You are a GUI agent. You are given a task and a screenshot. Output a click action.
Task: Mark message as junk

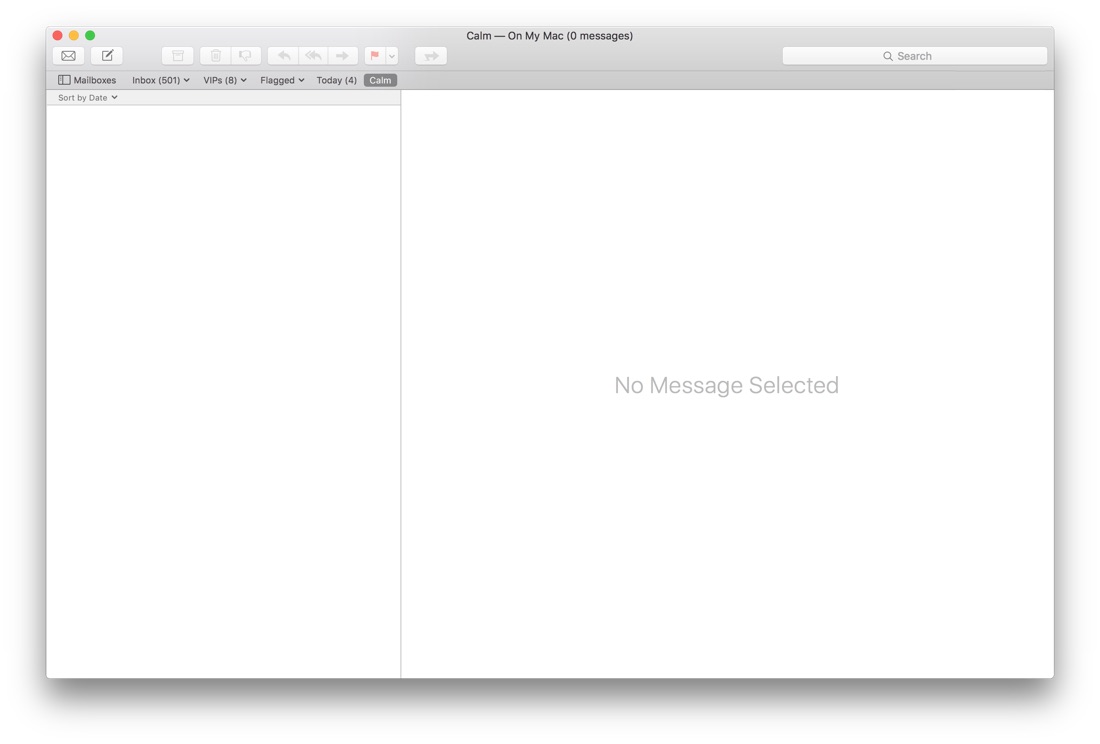pos(246,55)
